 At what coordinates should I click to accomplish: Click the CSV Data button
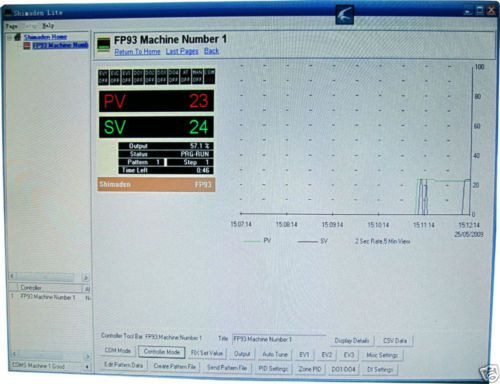click(x=395, y=341)
